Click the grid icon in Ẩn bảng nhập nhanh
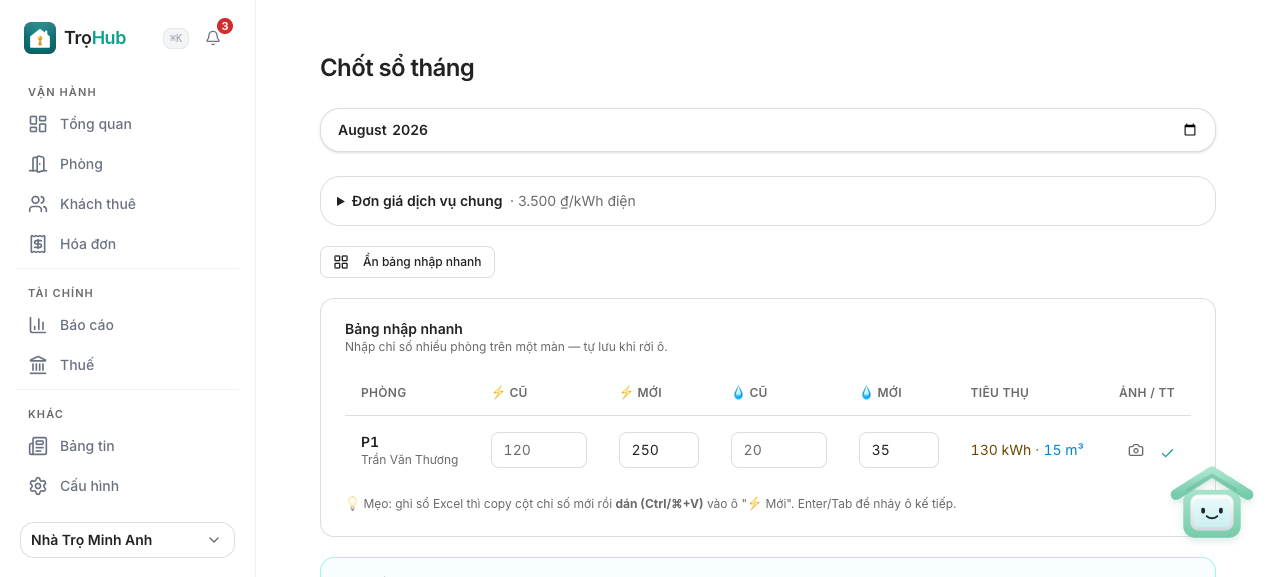The width and height of the screenshot is (1280, 577). [x=341, y=262]
